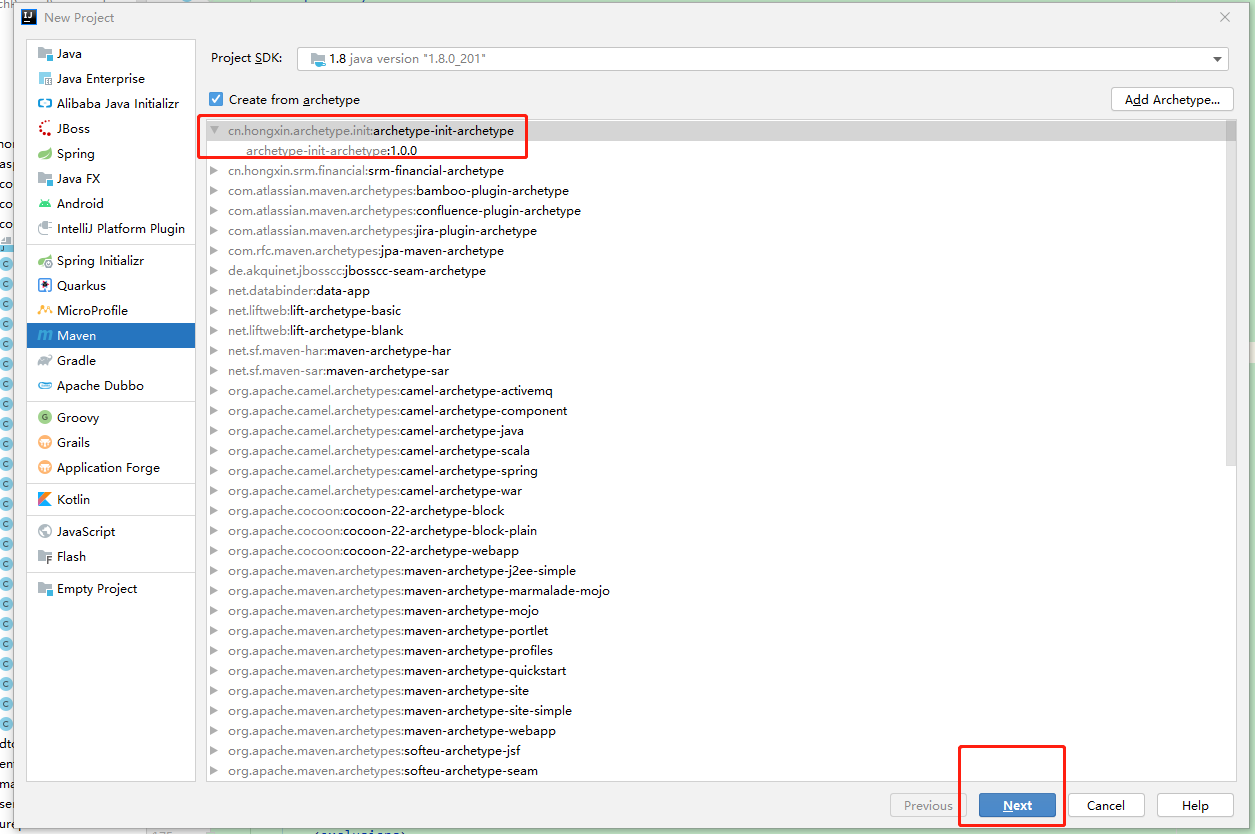Expand the maven-archetype-webapp node
This screenshot has height=834, width=1255.
pyautogui.click(x=214, y=731)
